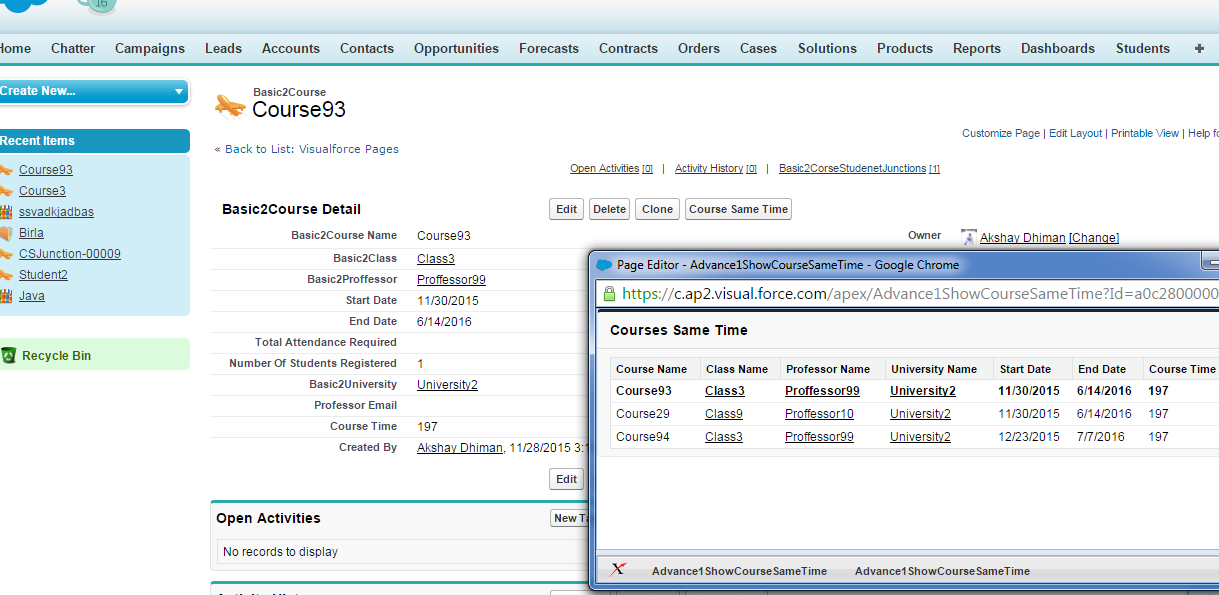The width and height of the screenshot is (1219, 595).
Task: Click the Salesforce cloud icon in popup title bar
Action: pyautogui.click(x=604, y=265)
